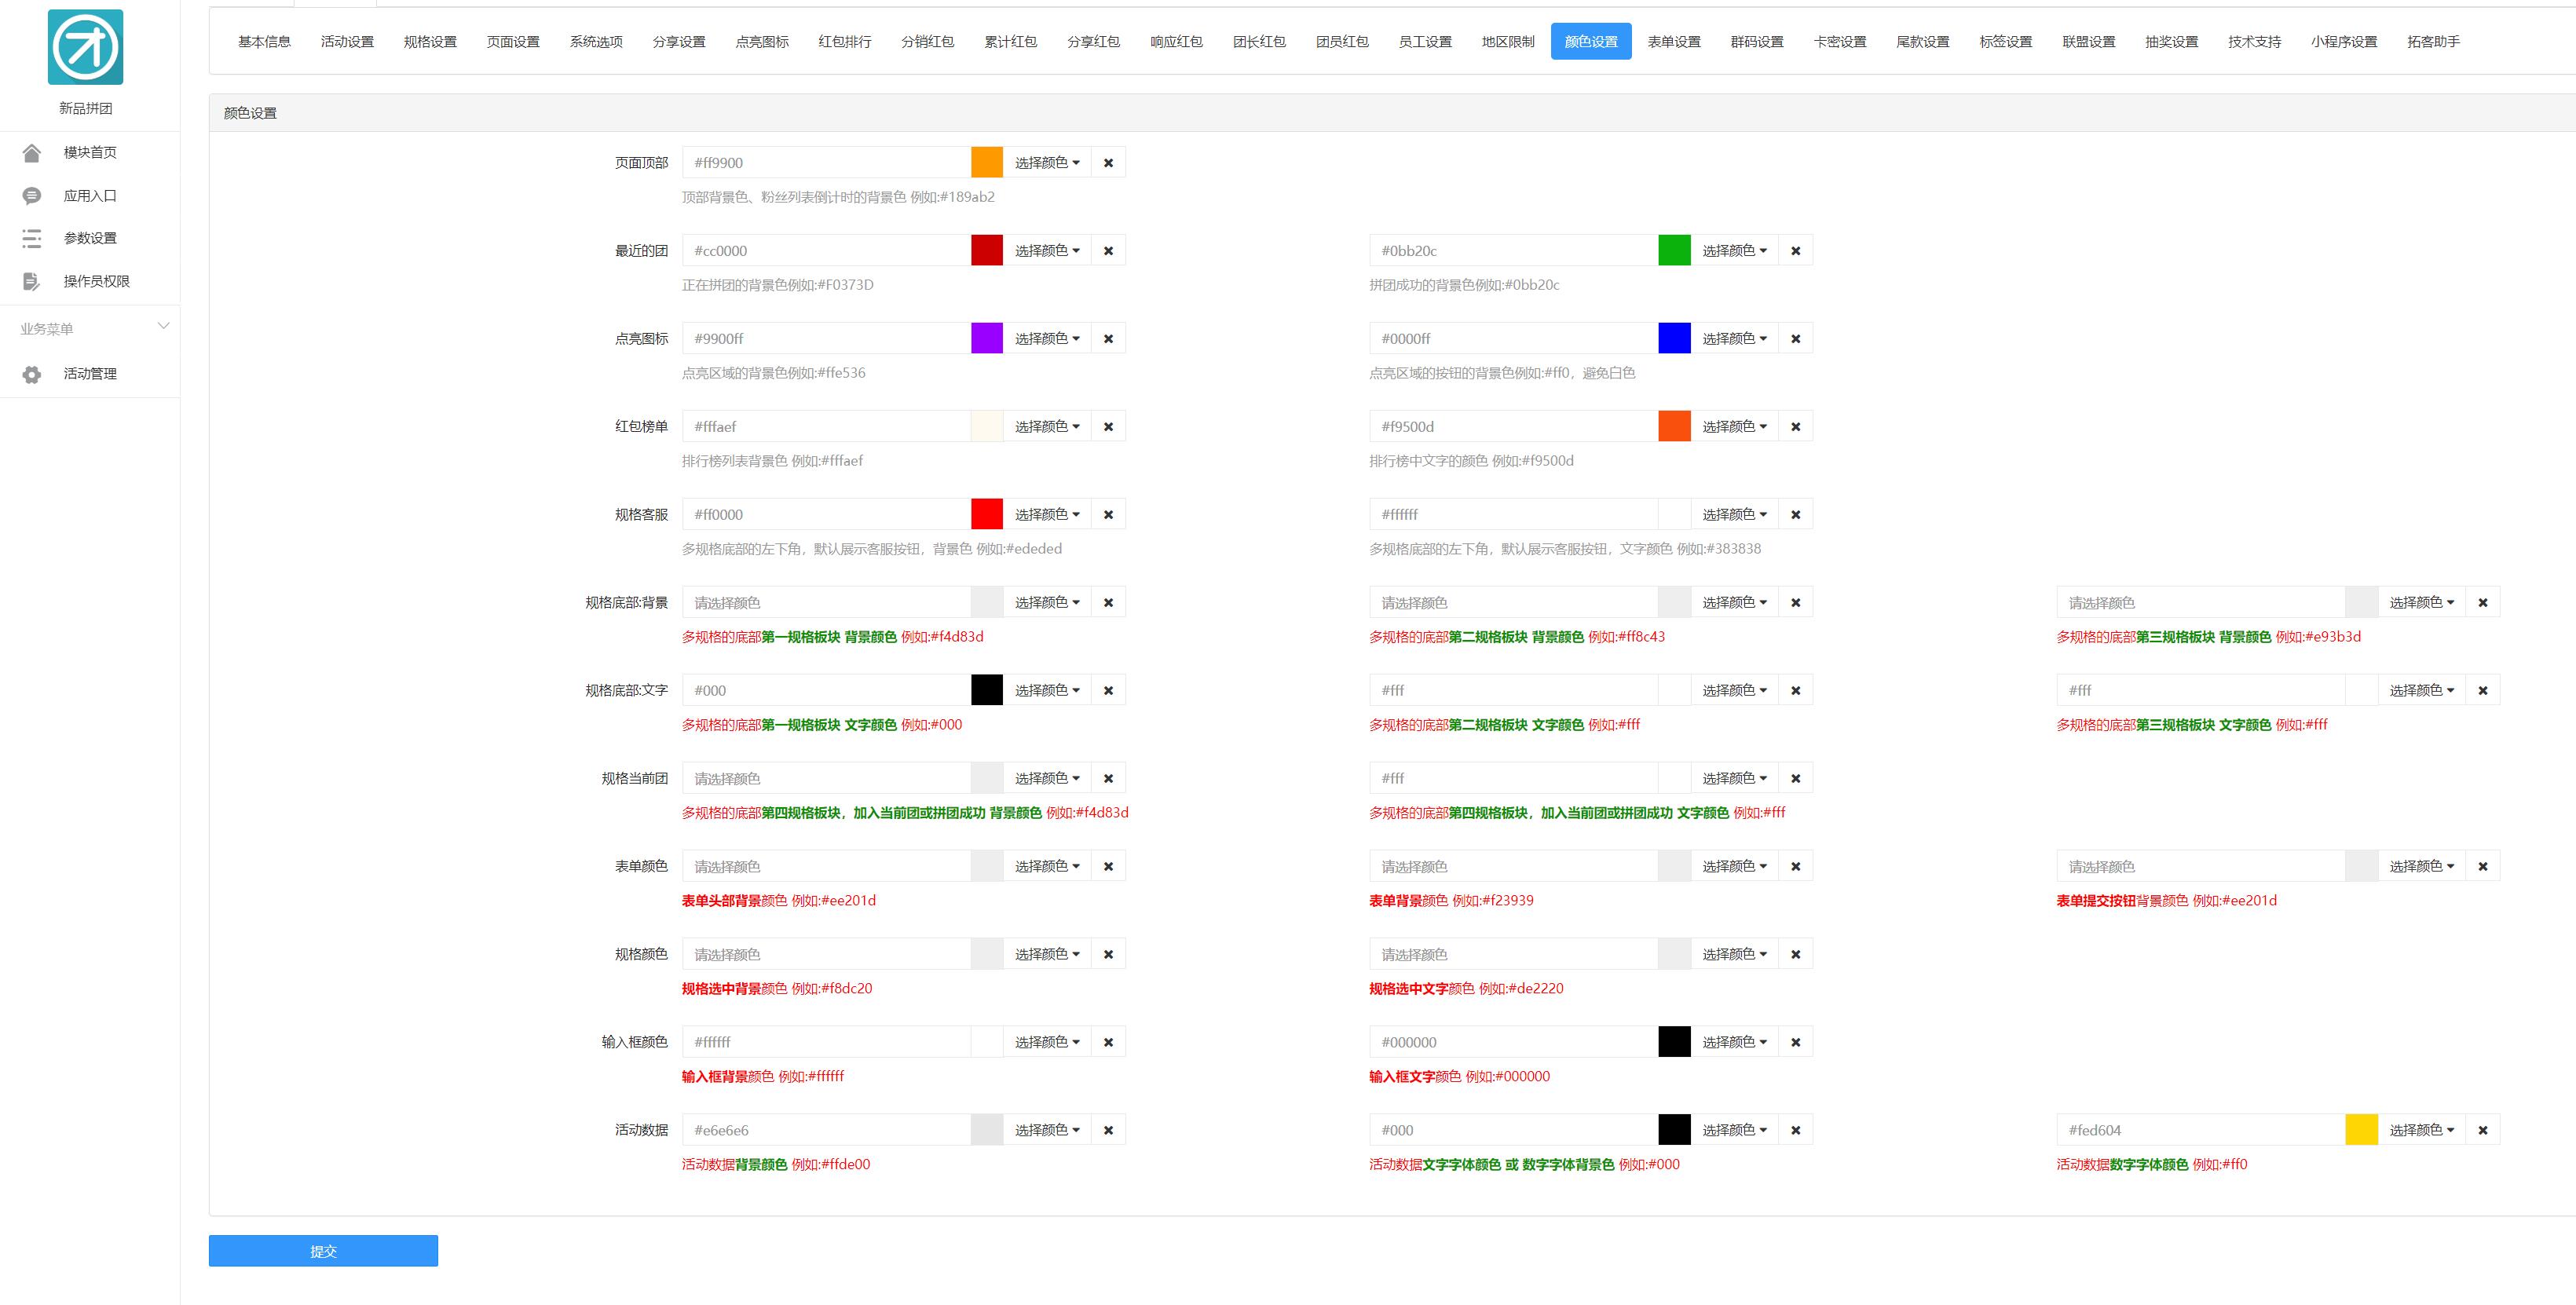Clear the #ffffff 规格客服 text color
Image resolution: width=2576 pixels, height=1305 pixels.
pyautogui.click(x=1796, y=515)
